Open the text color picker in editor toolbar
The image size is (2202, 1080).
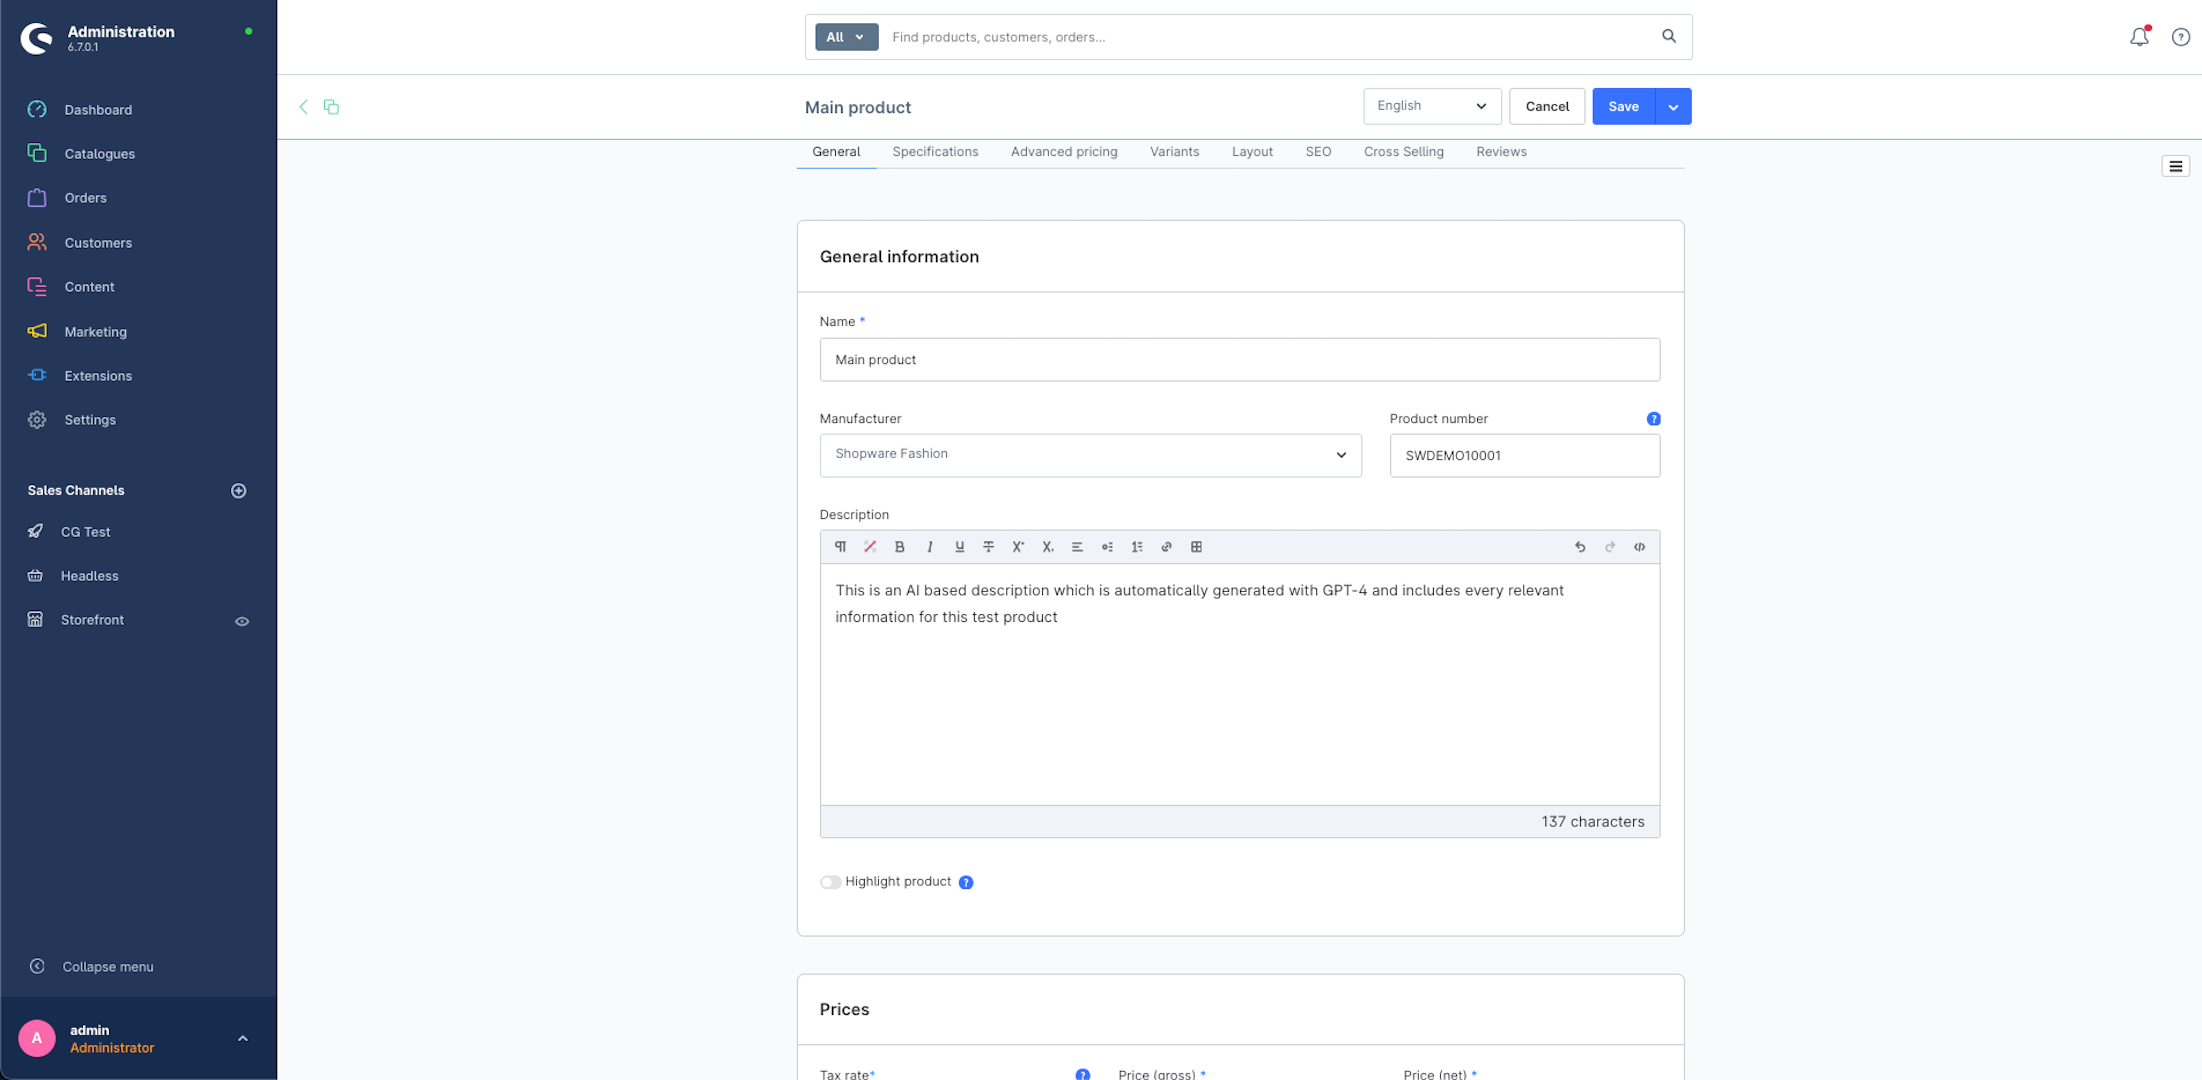[x=870, y=547]
